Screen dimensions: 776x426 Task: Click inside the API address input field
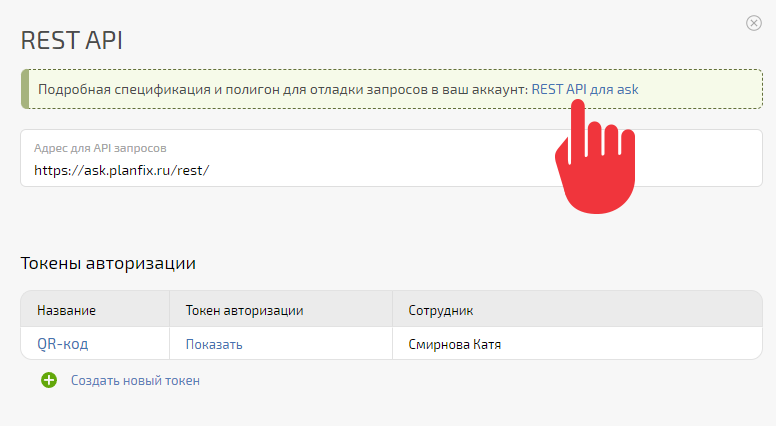click(391, 158)
